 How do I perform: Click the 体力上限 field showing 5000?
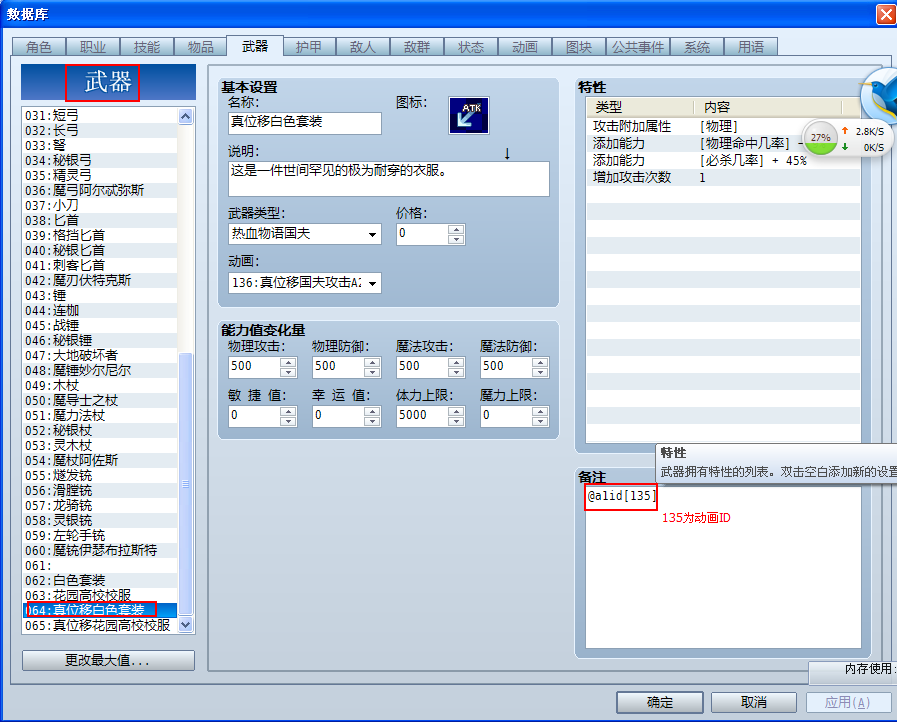coord(422,416)
